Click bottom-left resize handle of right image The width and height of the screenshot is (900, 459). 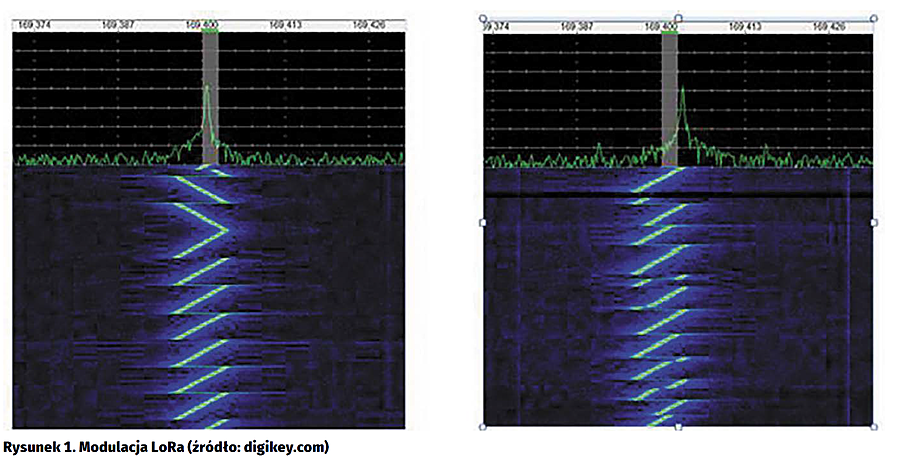pyautogui.click(x=483, y=427)
